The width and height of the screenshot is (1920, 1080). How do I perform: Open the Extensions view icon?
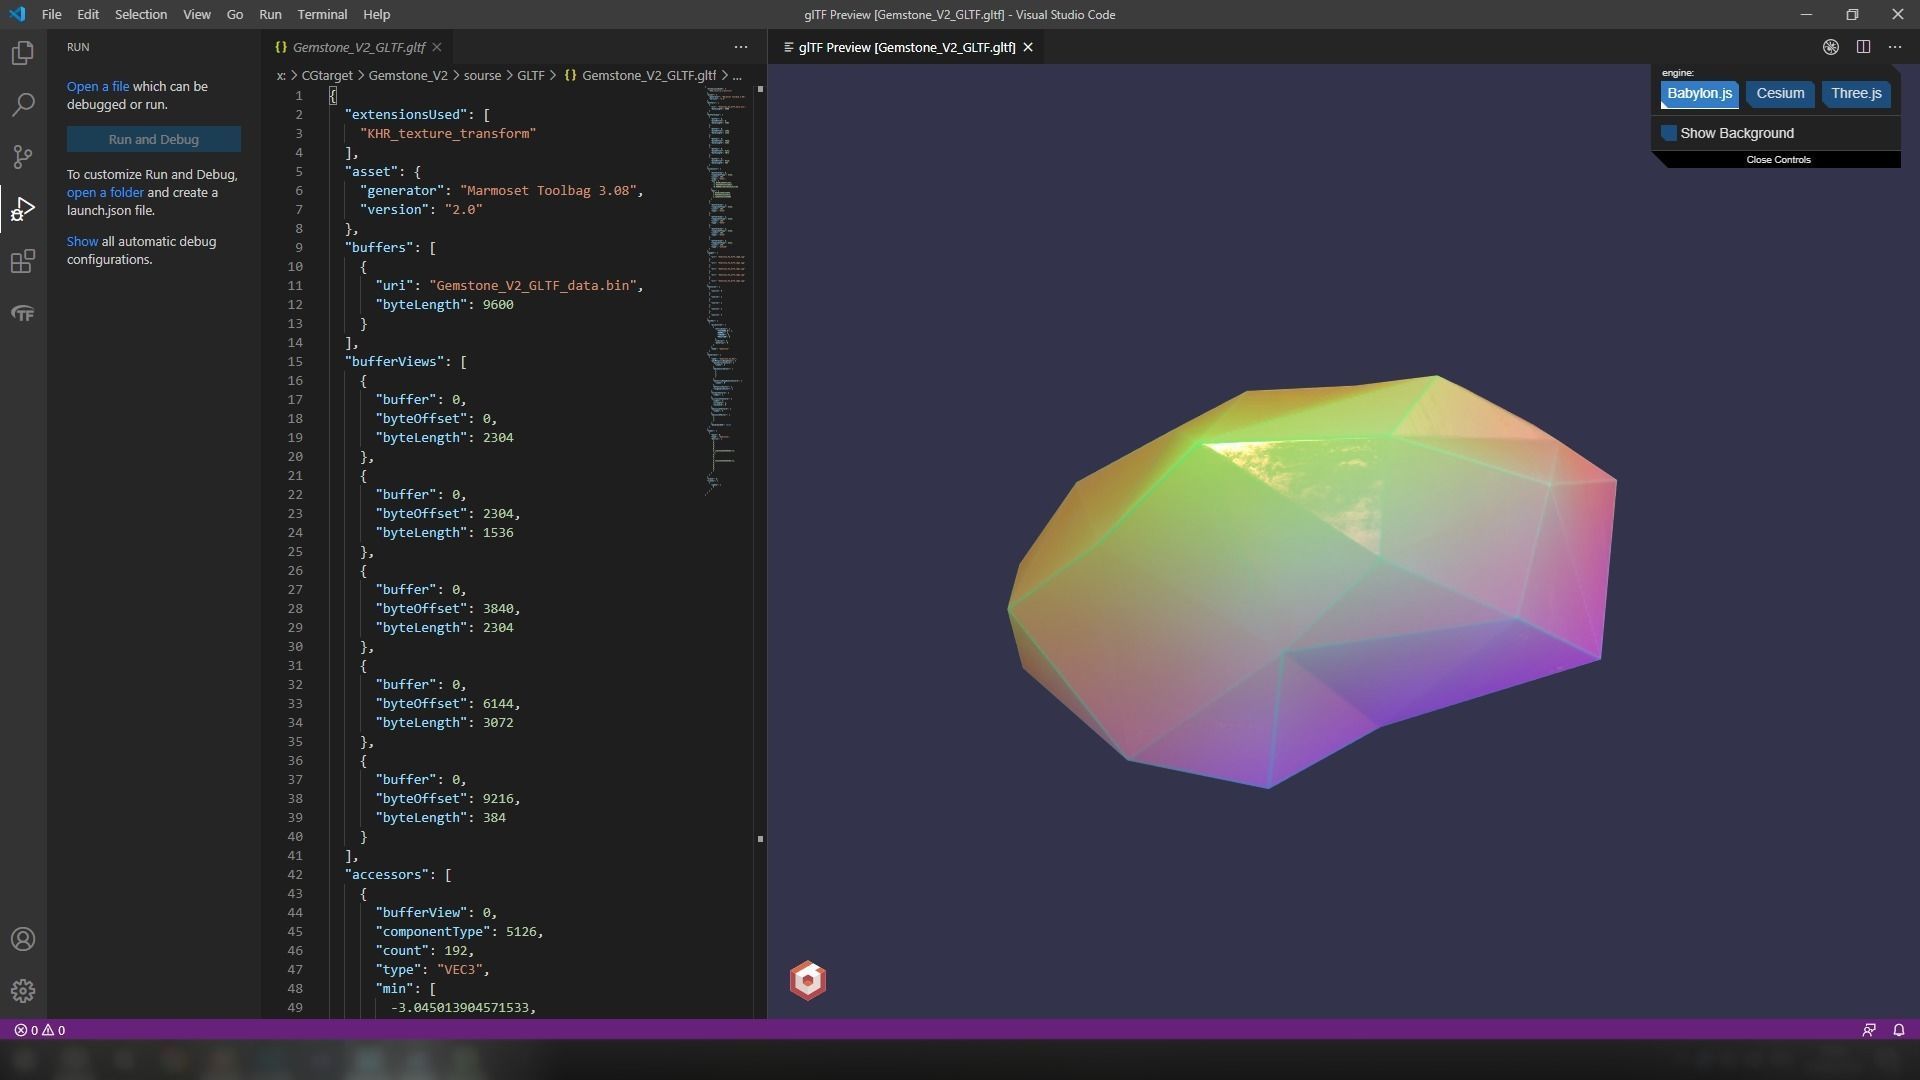22,262
